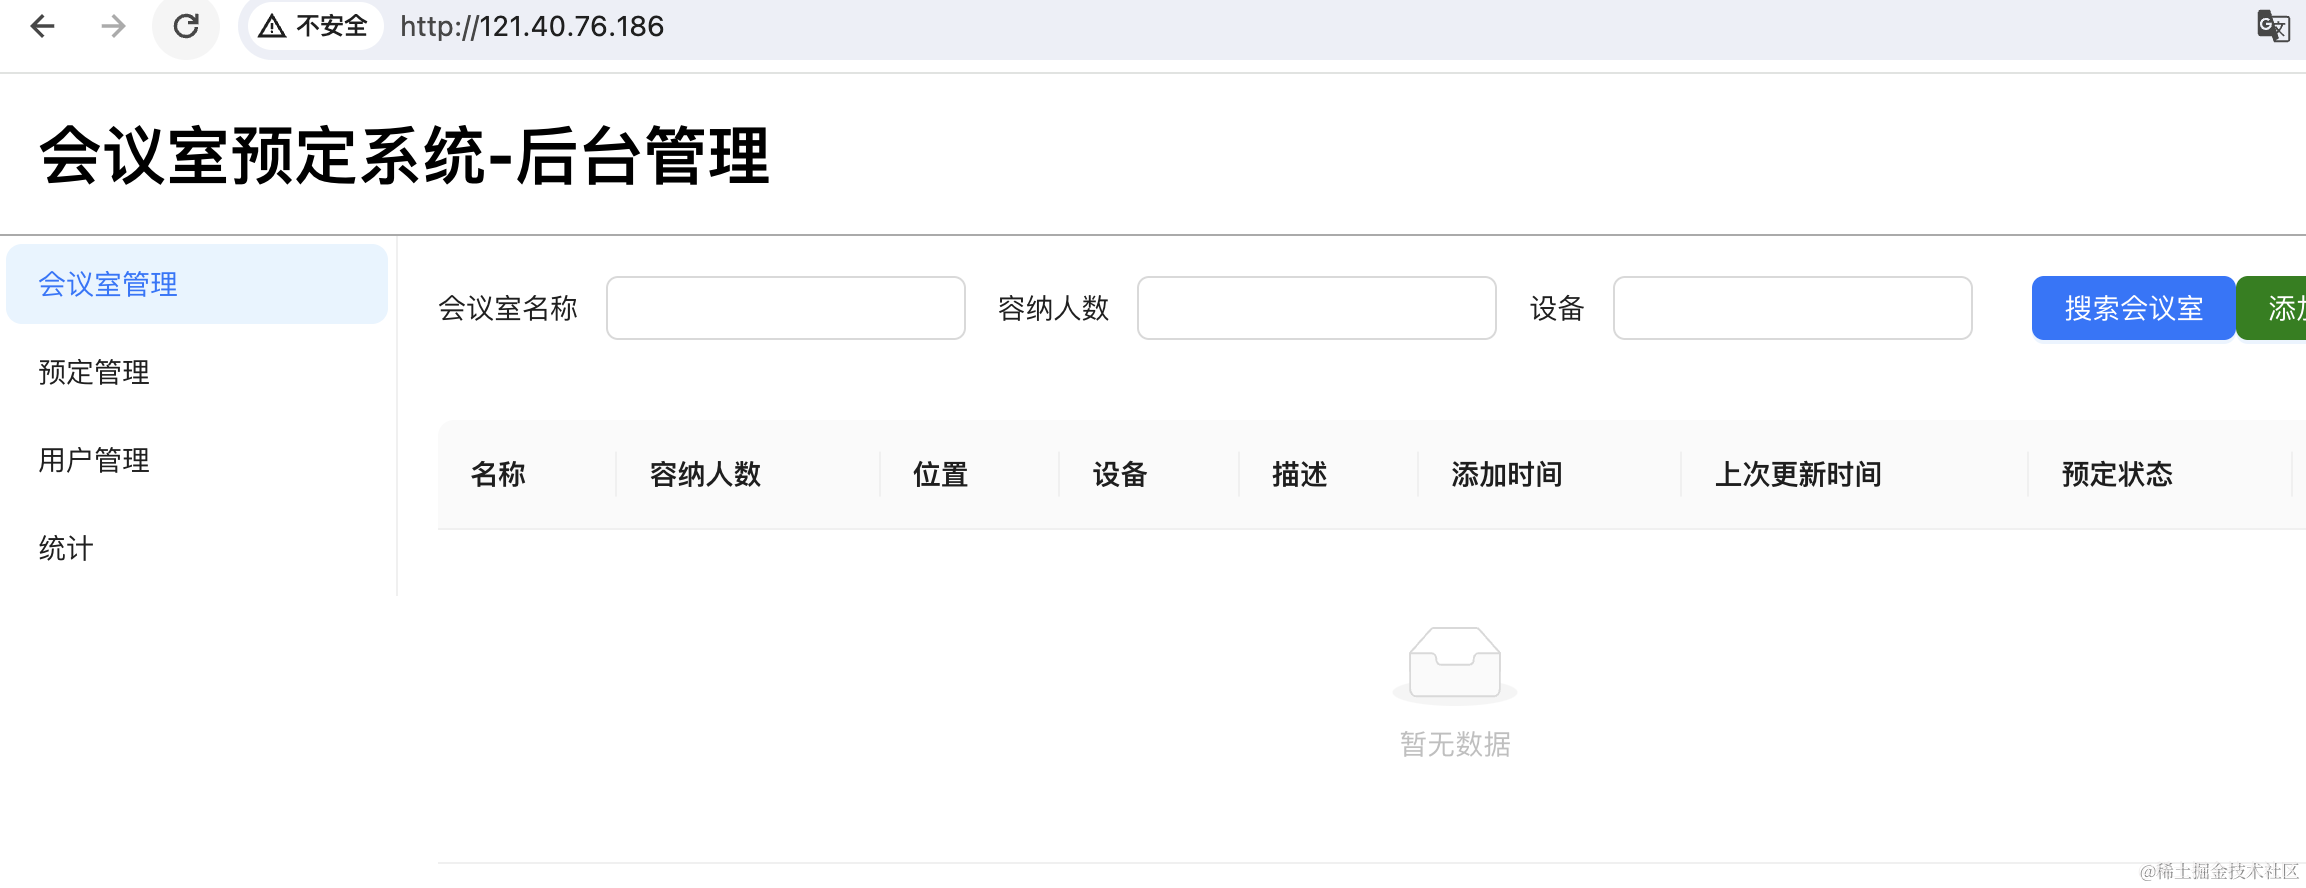
Task: Click the browser forward arrow
Action: pyautogui.click(x=114, y=26)
